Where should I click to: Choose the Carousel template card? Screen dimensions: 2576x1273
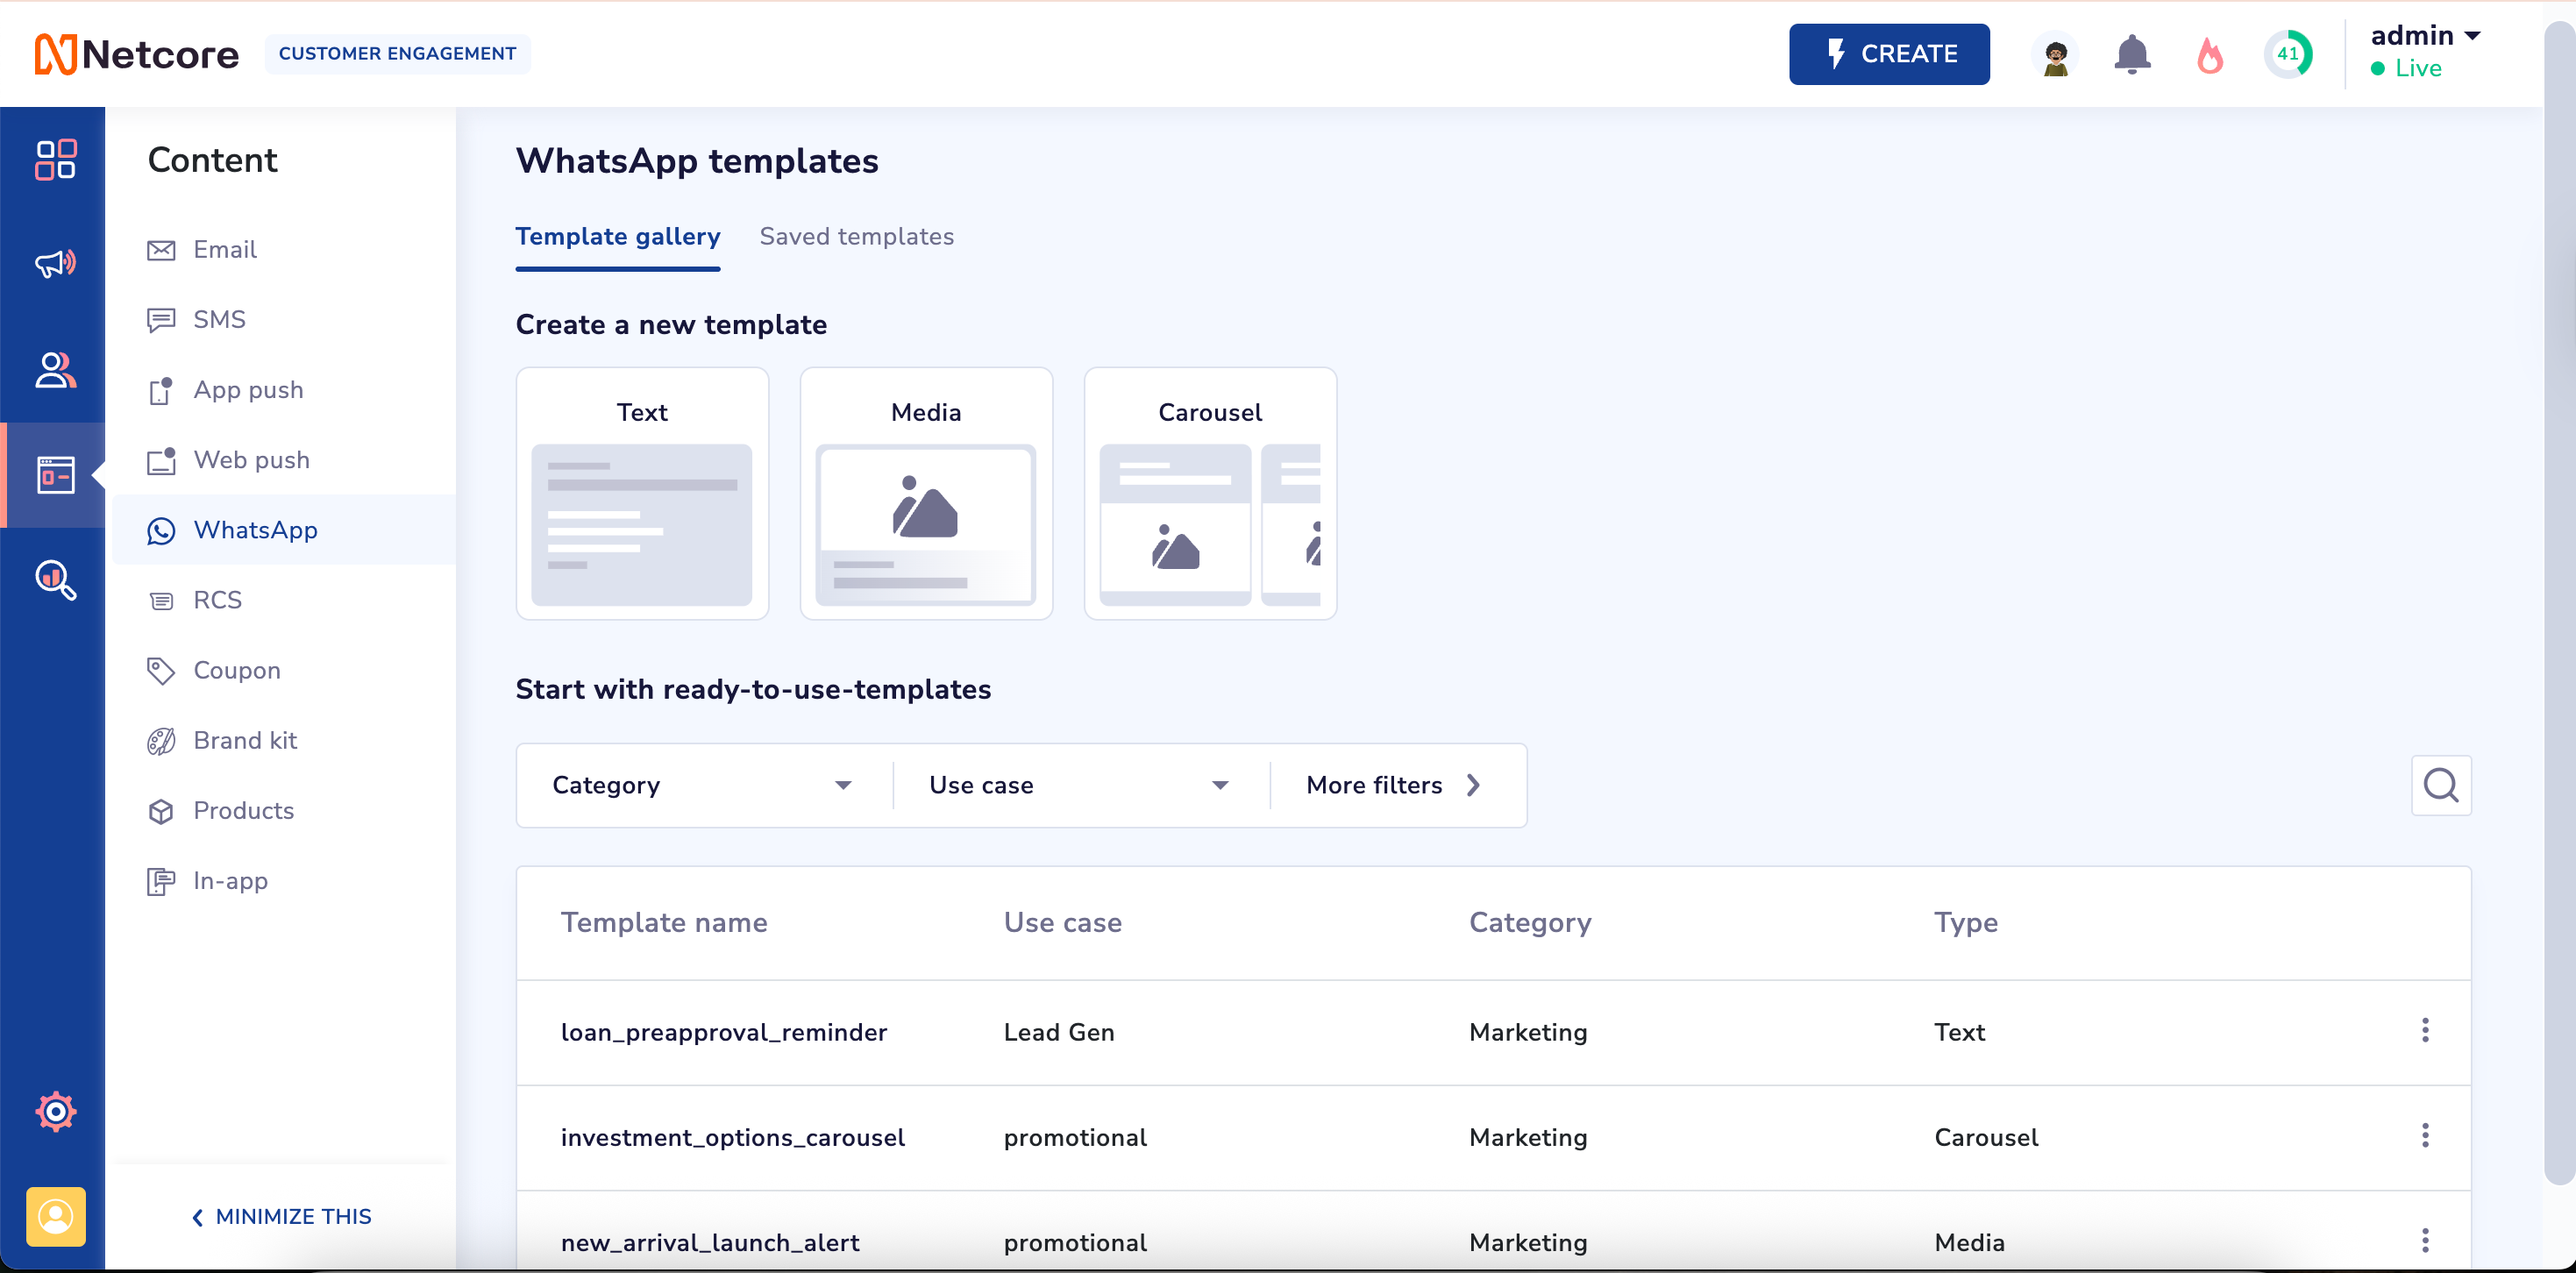pyautogui.click(x=1209, y=494)
